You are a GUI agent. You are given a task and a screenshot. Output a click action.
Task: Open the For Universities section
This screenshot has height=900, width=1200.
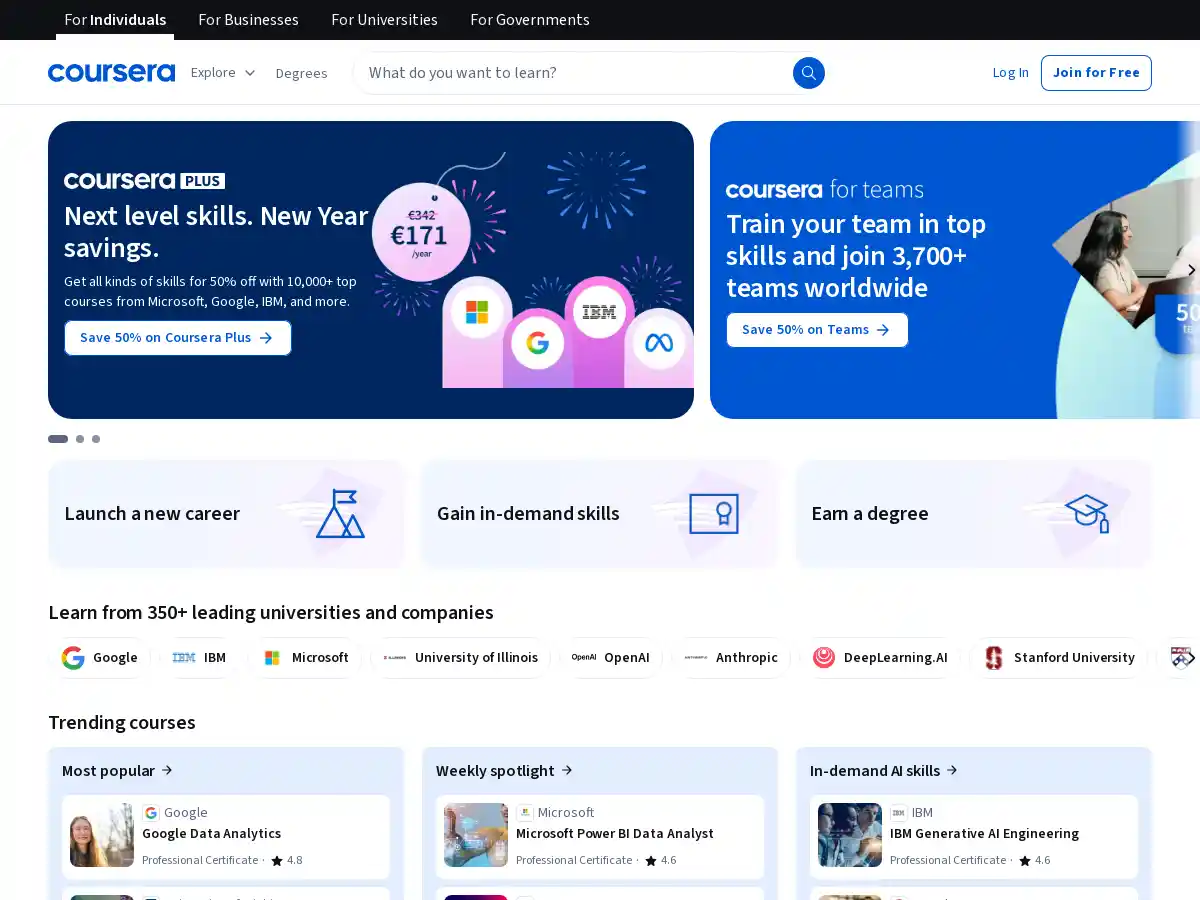(x=384, y=19)
